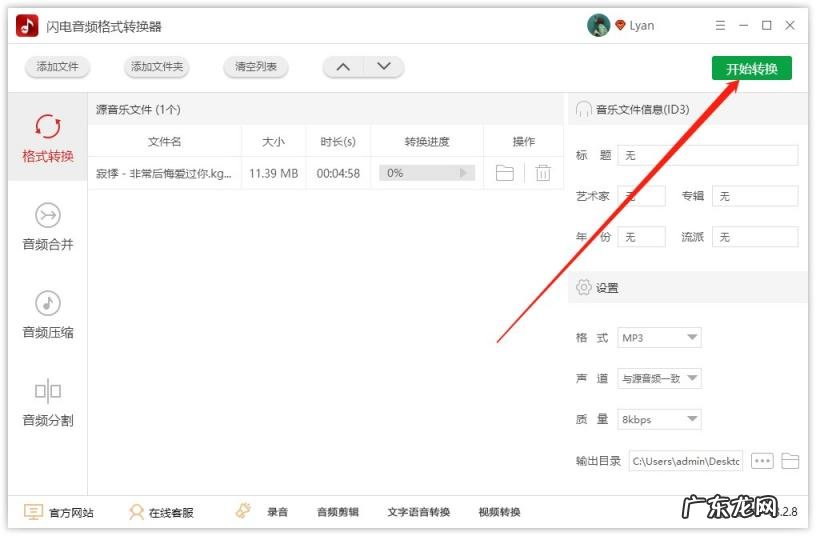The width and height of the screenshot is (816, 536).
Task: Browse output directory with the ... button
Action: tap(762, 461)
